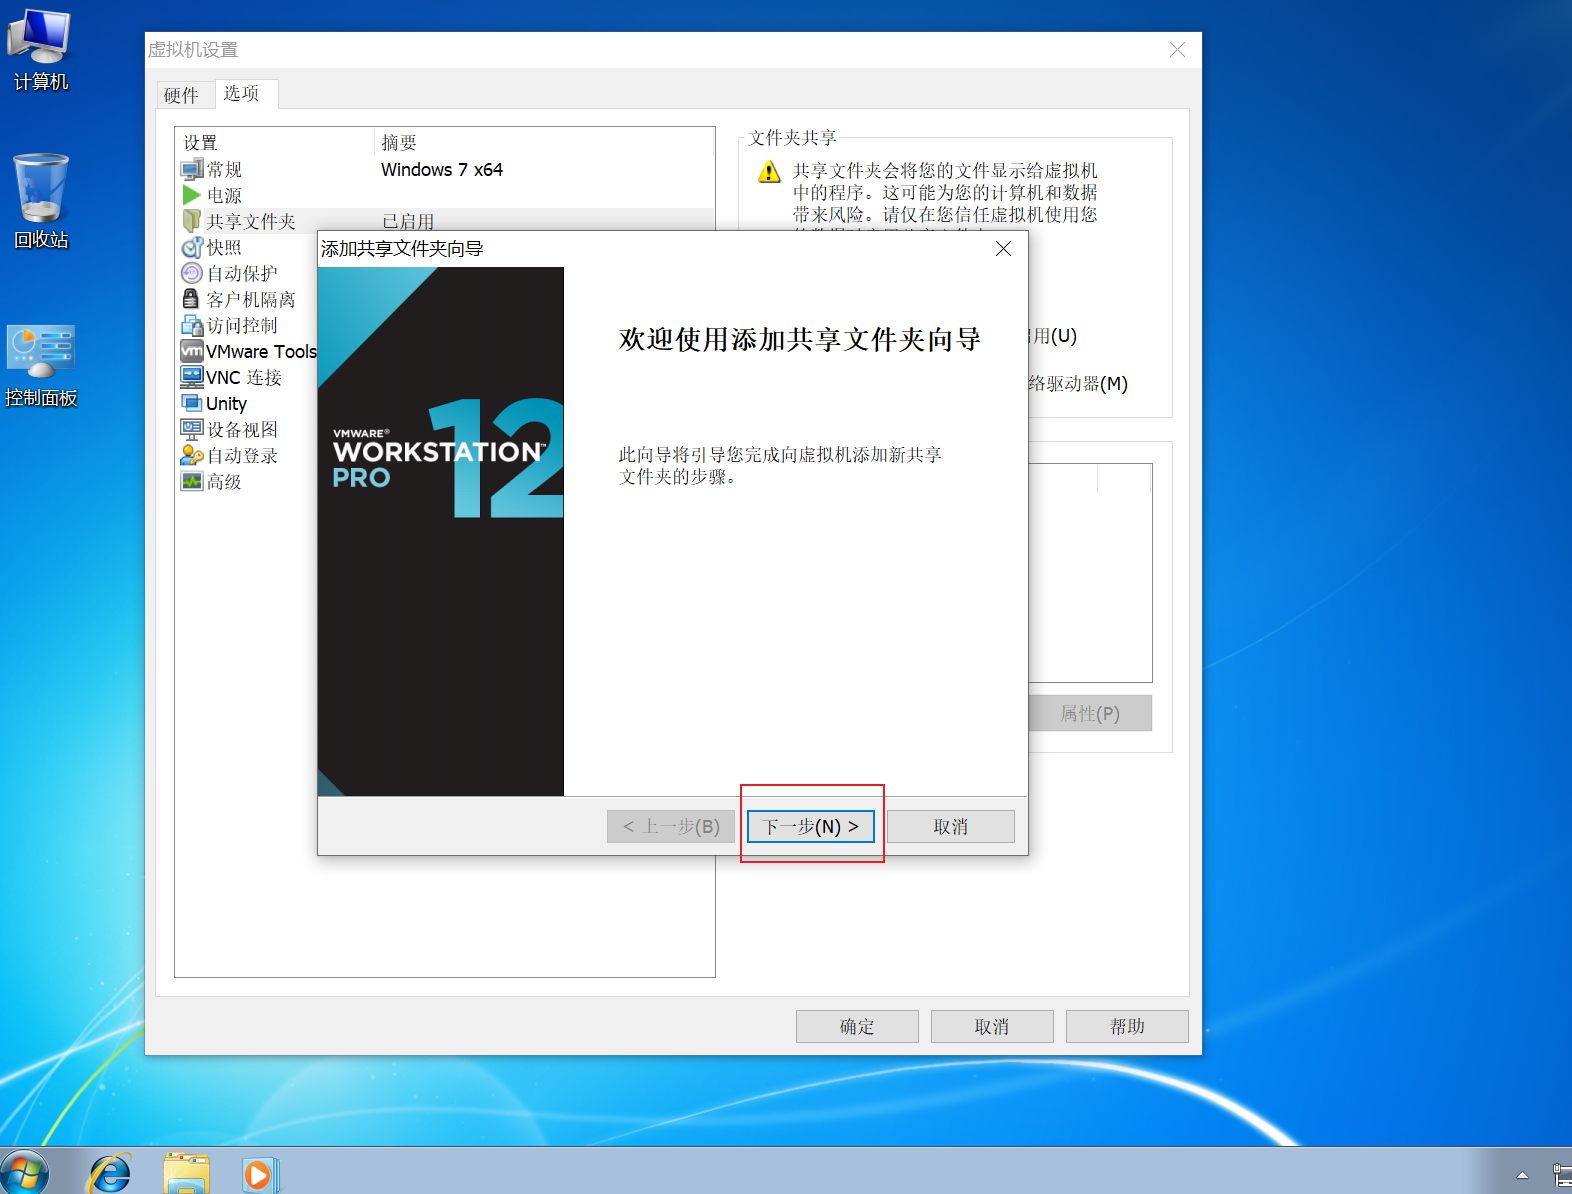This screenshot has height=1194, width=1572.
Task: Click the VNC 连接 monitor icon
Action: tap(192, 377)
